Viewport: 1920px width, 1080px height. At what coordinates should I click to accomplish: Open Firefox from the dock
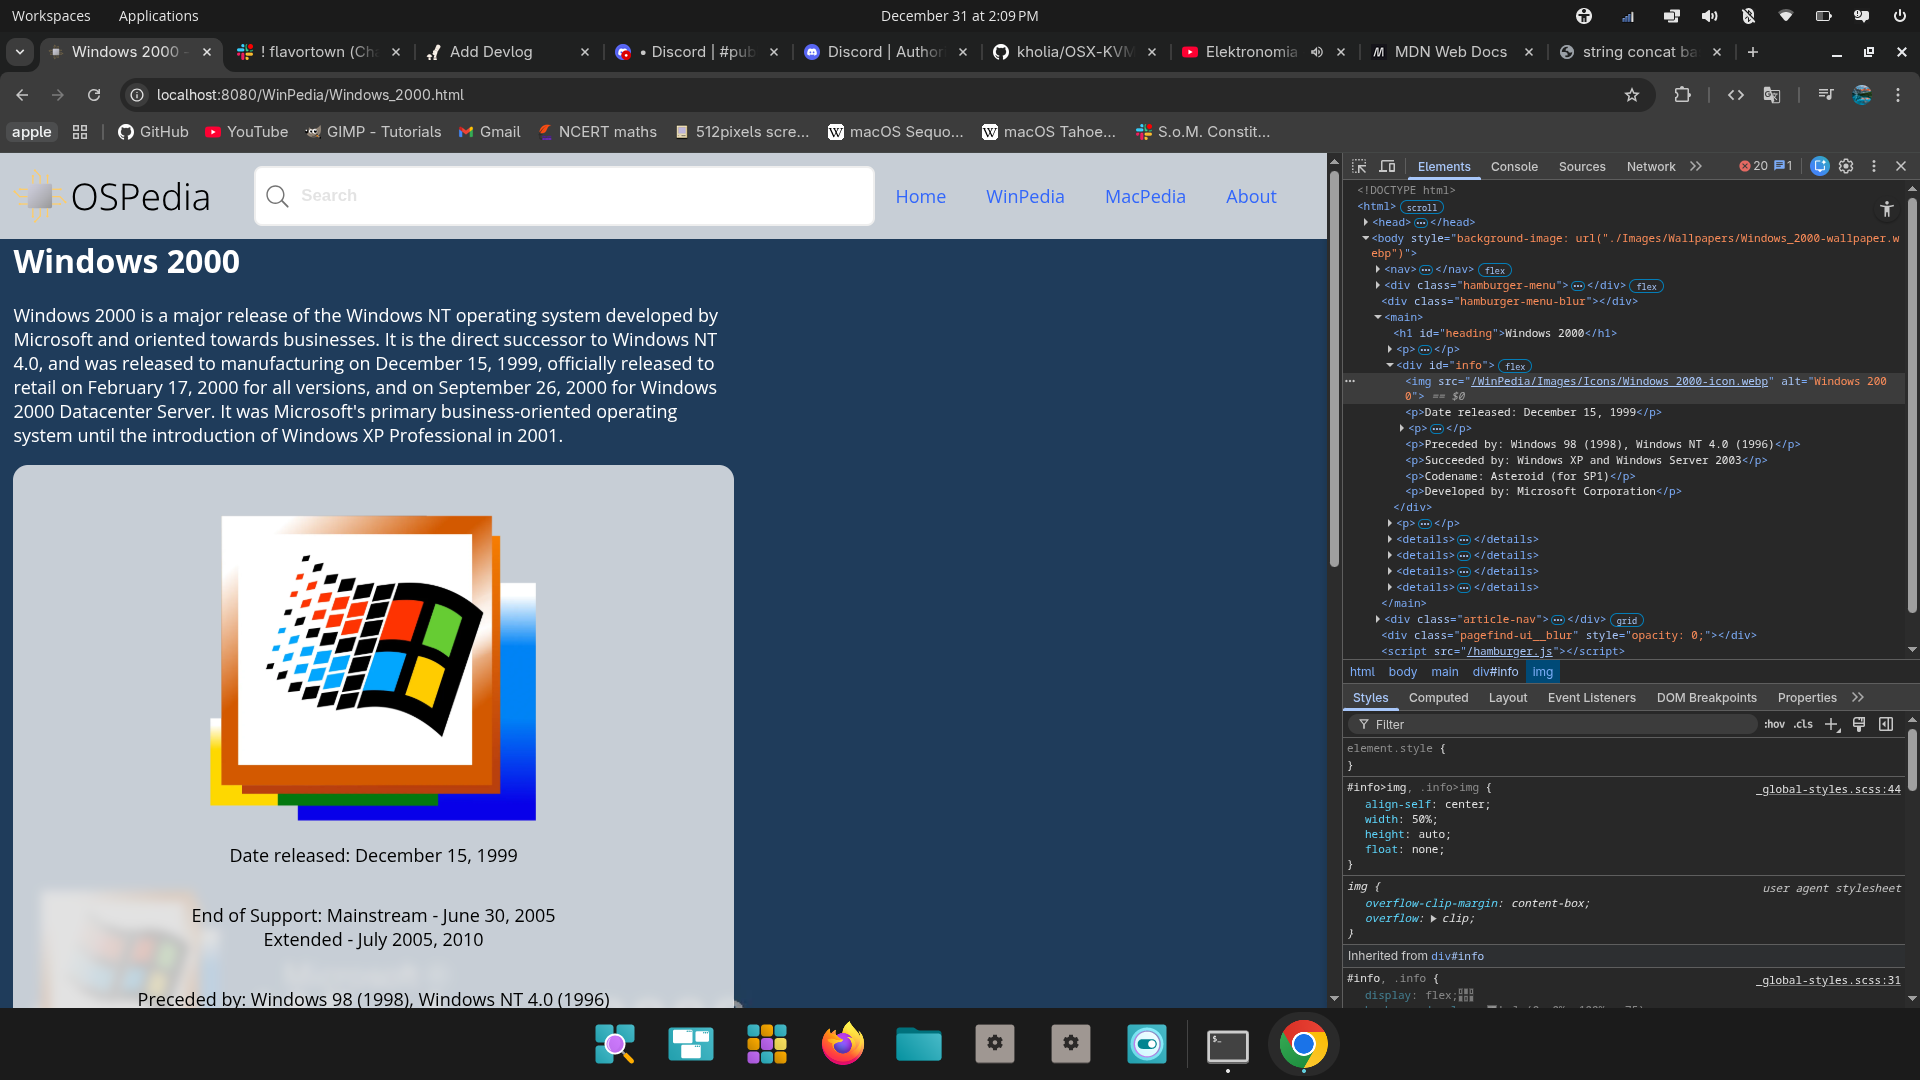point(842,1045)
